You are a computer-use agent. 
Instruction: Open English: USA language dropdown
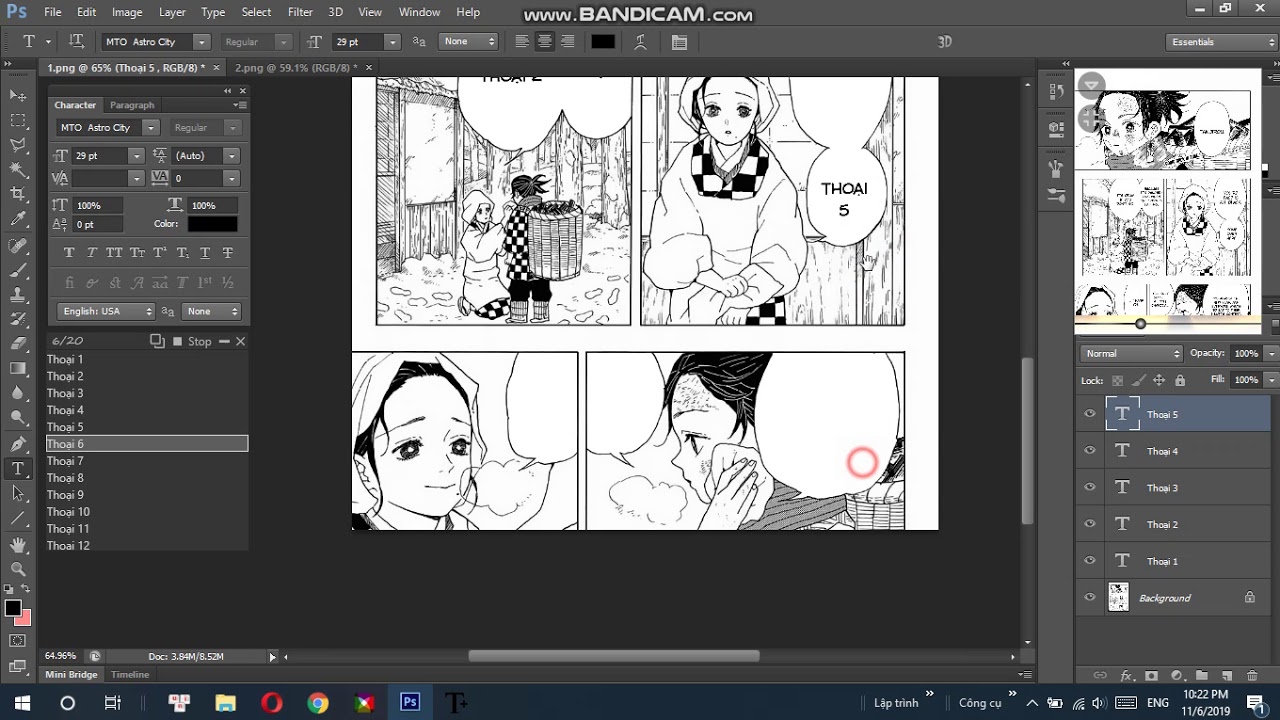(x=105, y=311)
